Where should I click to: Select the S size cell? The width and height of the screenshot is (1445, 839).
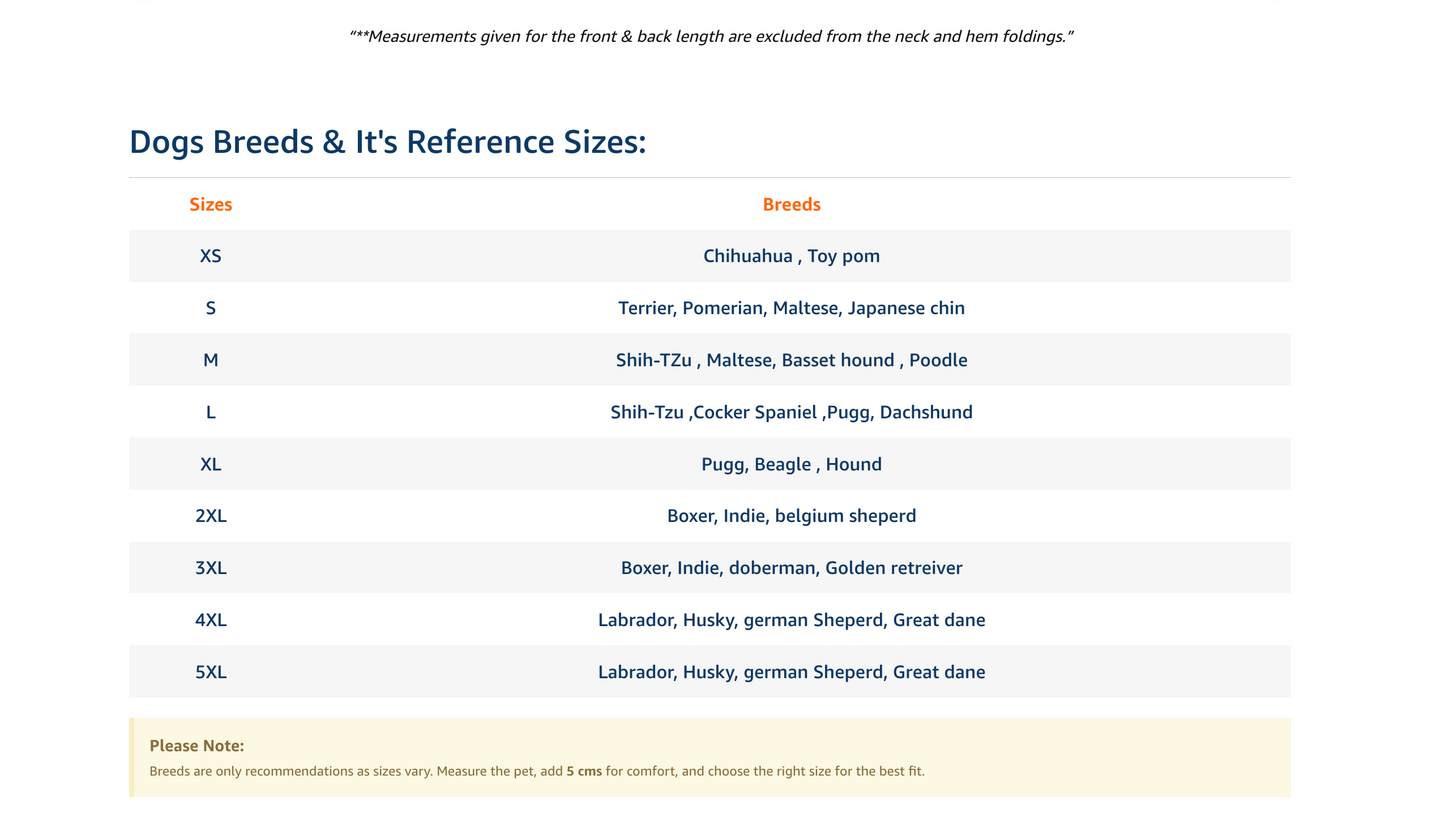click(210, 308)
